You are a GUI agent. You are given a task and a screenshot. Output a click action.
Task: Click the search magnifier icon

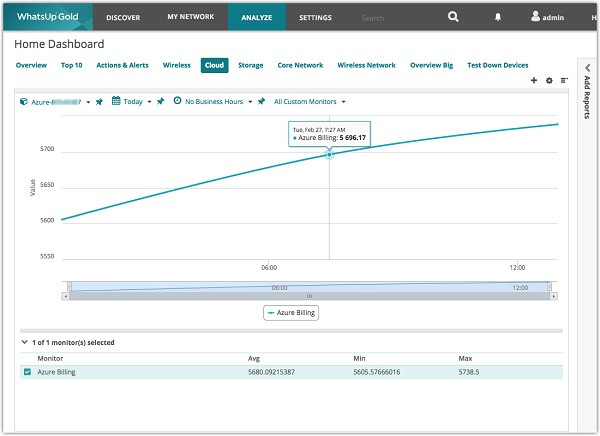(453, 17)
